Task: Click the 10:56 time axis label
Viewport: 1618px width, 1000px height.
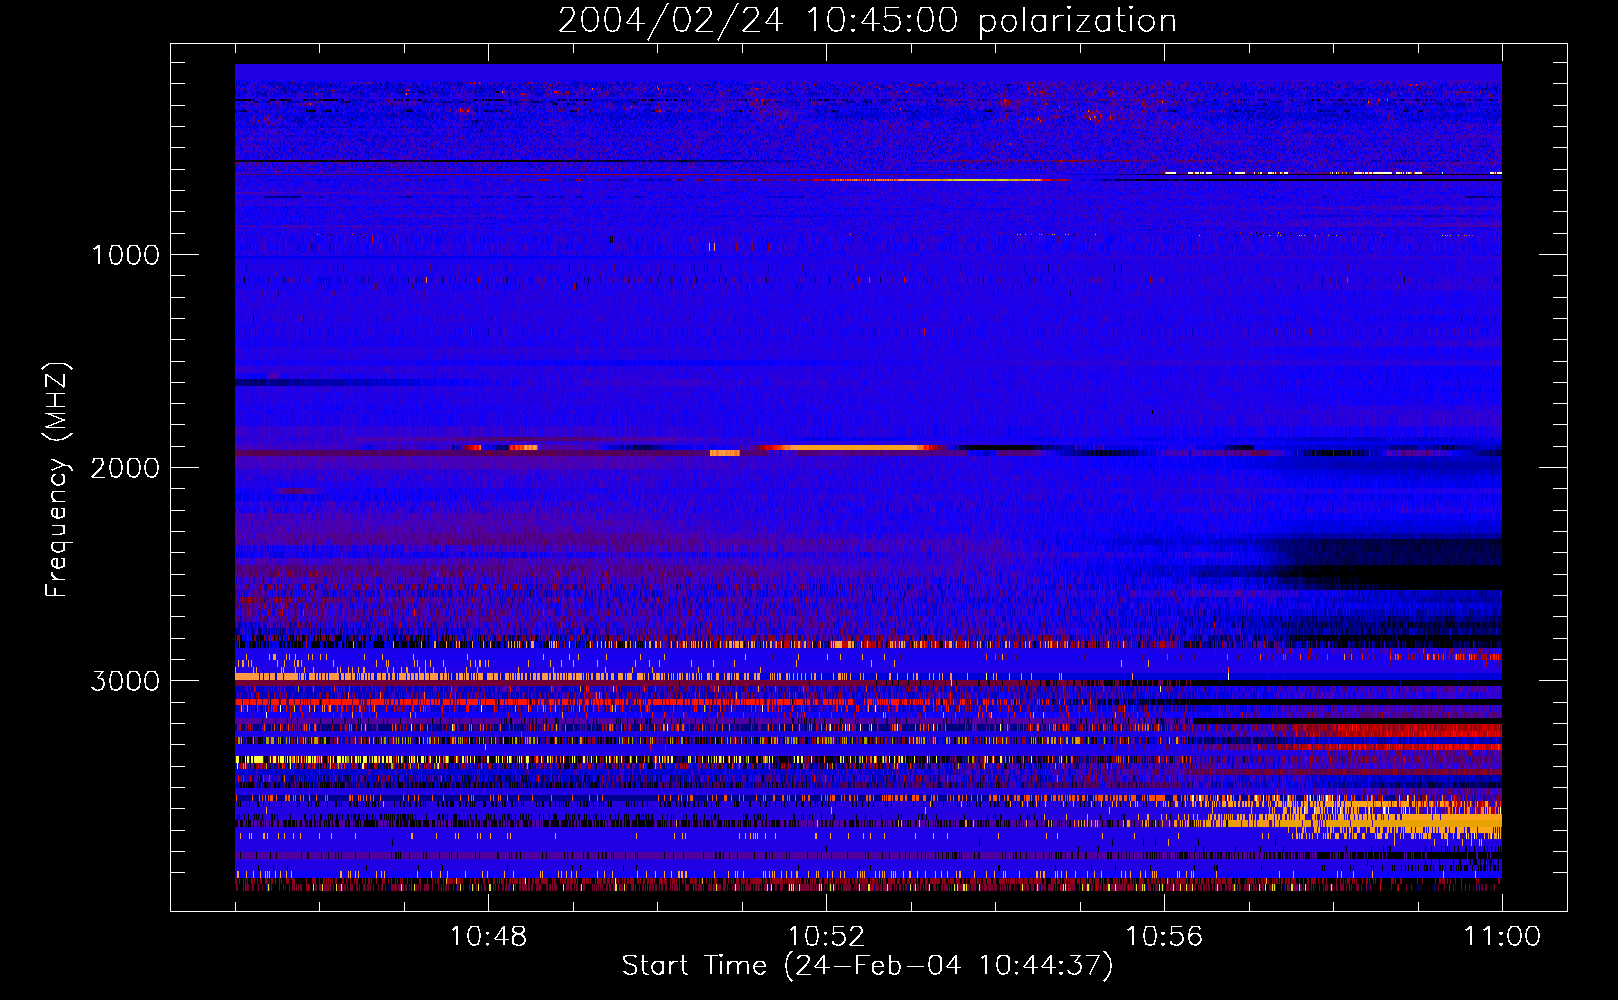Action: (1164, 937)
